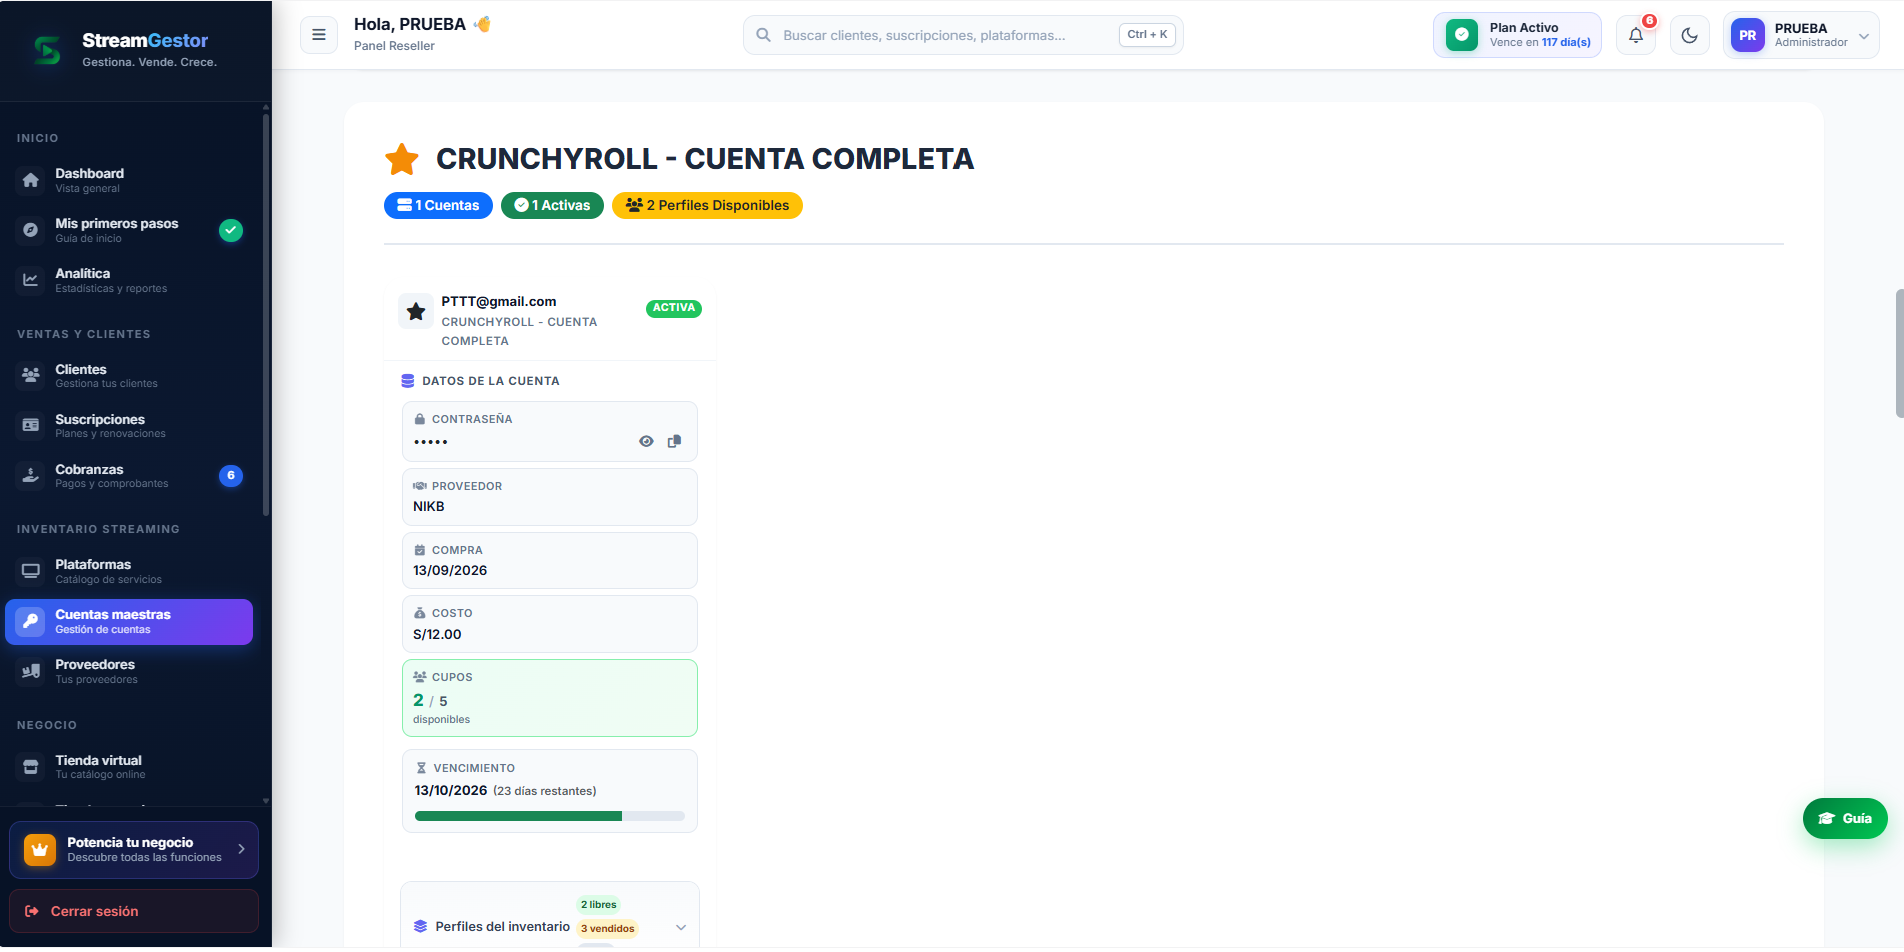This screenshot has height=952, width=1904.
Task: Open Dashboard menu item
Action: click(129, 180)
